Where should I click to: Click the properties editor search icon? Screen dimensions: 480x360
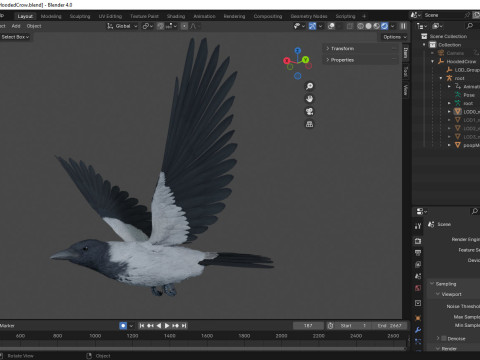pos(475,211)
